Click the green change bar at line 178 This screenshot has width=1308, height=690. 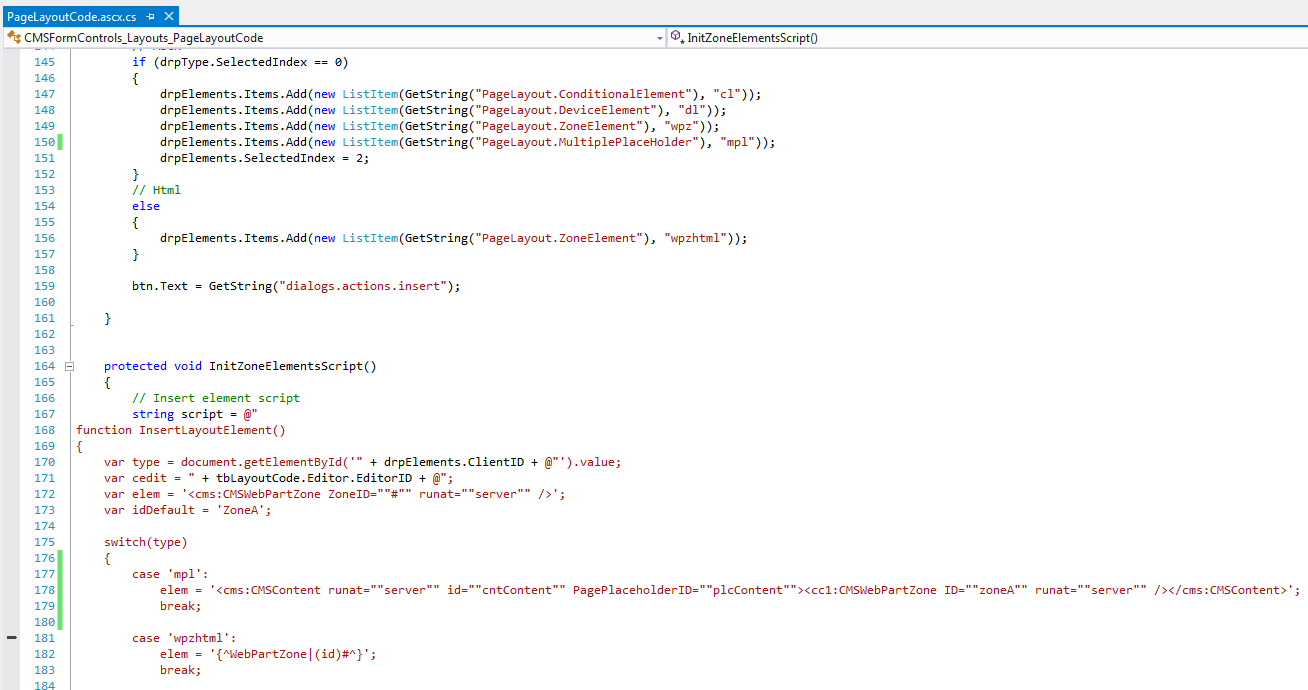(x=61, y=590)
